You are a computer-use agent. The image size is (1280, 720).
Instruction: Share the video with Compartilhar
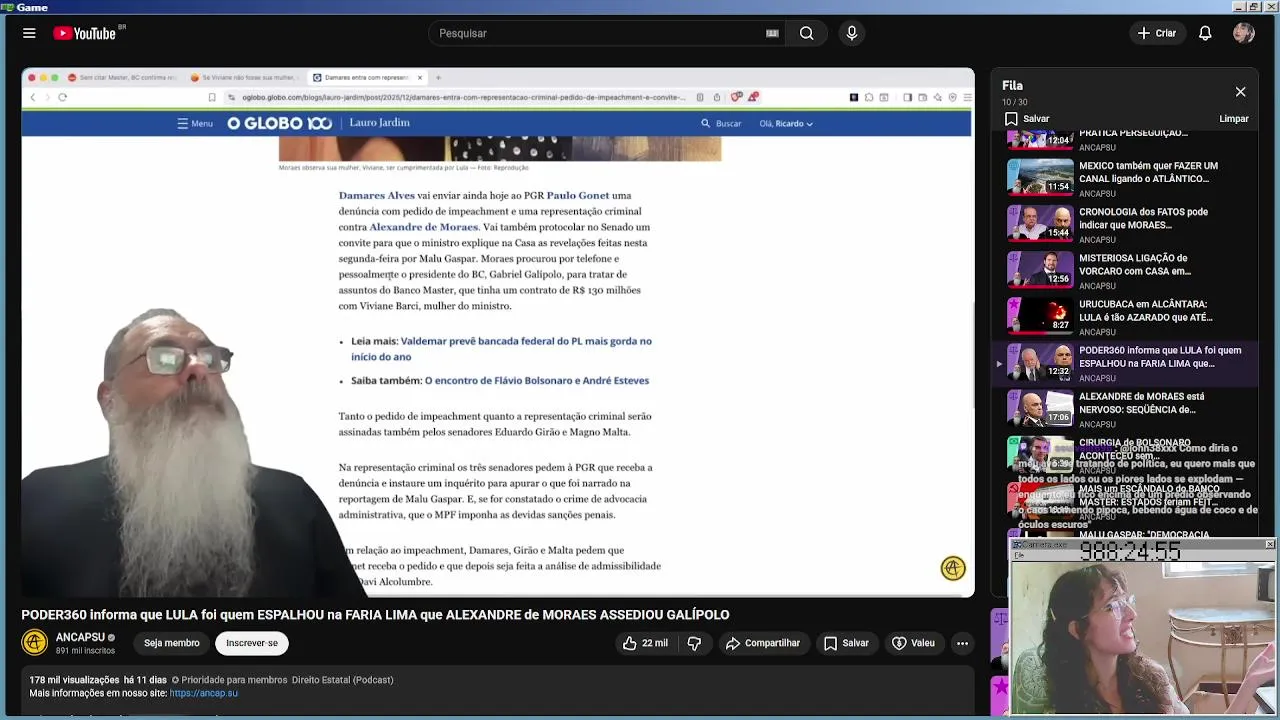762,643
